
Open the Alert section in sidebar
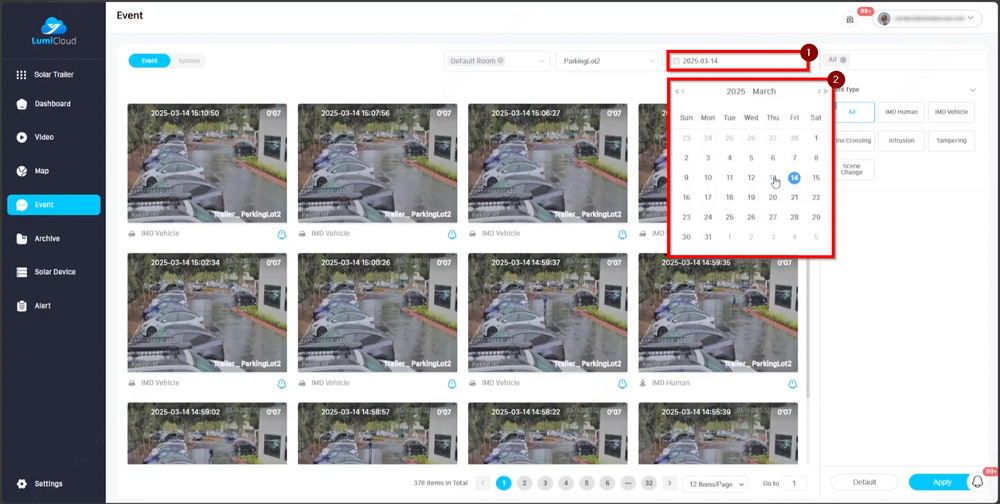(43, 306)
